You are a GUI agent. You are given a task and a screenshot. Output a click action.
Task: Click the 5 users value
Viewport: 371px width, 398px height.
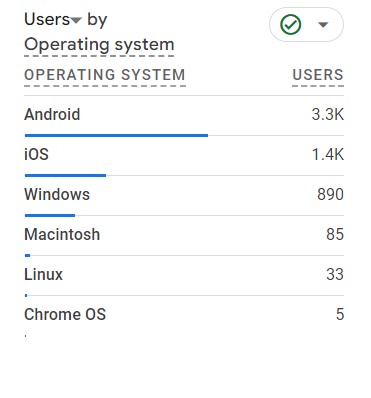[x=340, y=314]
